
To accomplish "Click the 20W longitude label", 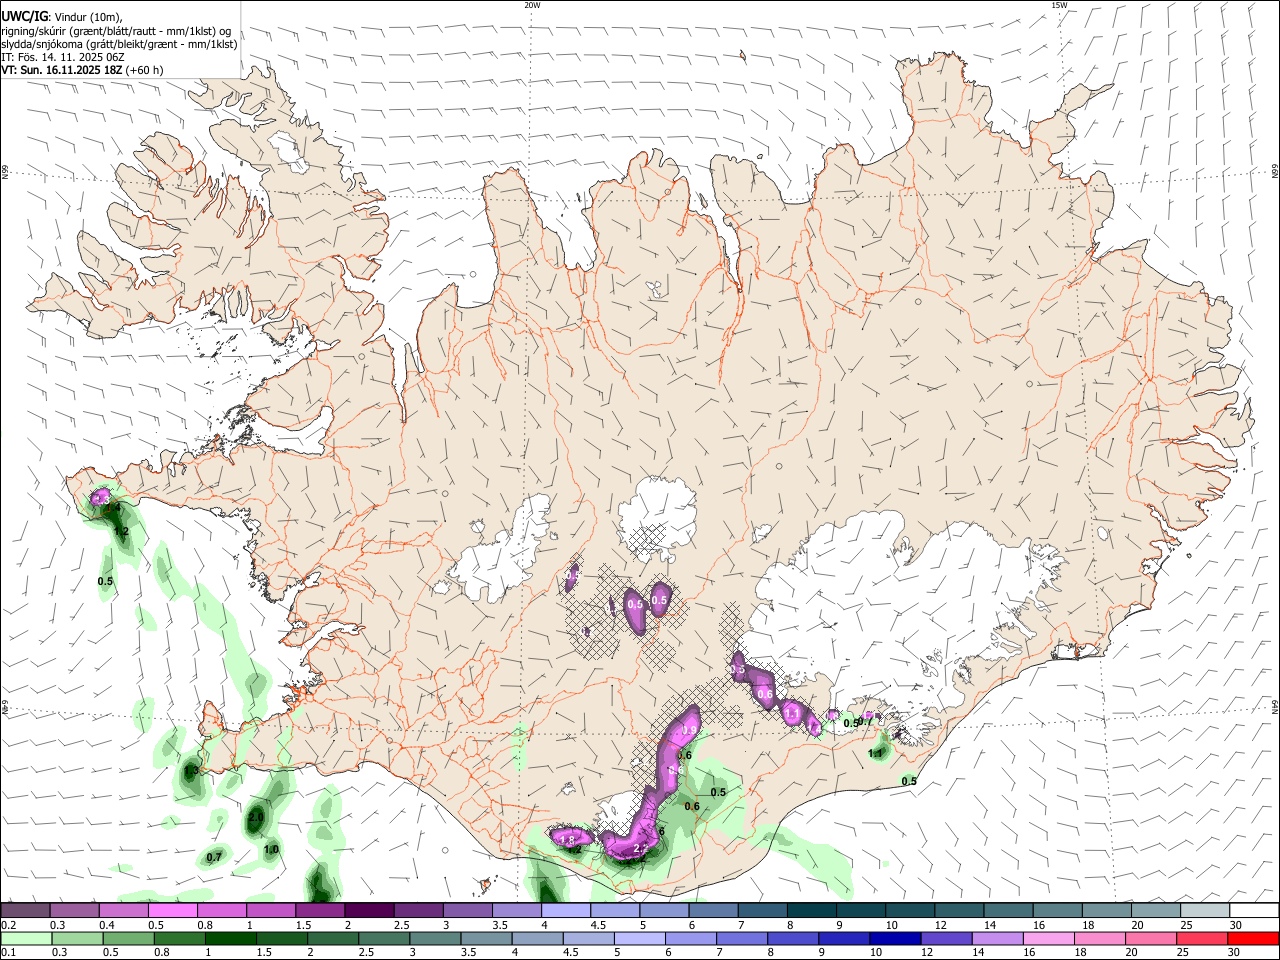I will (532, 5).
